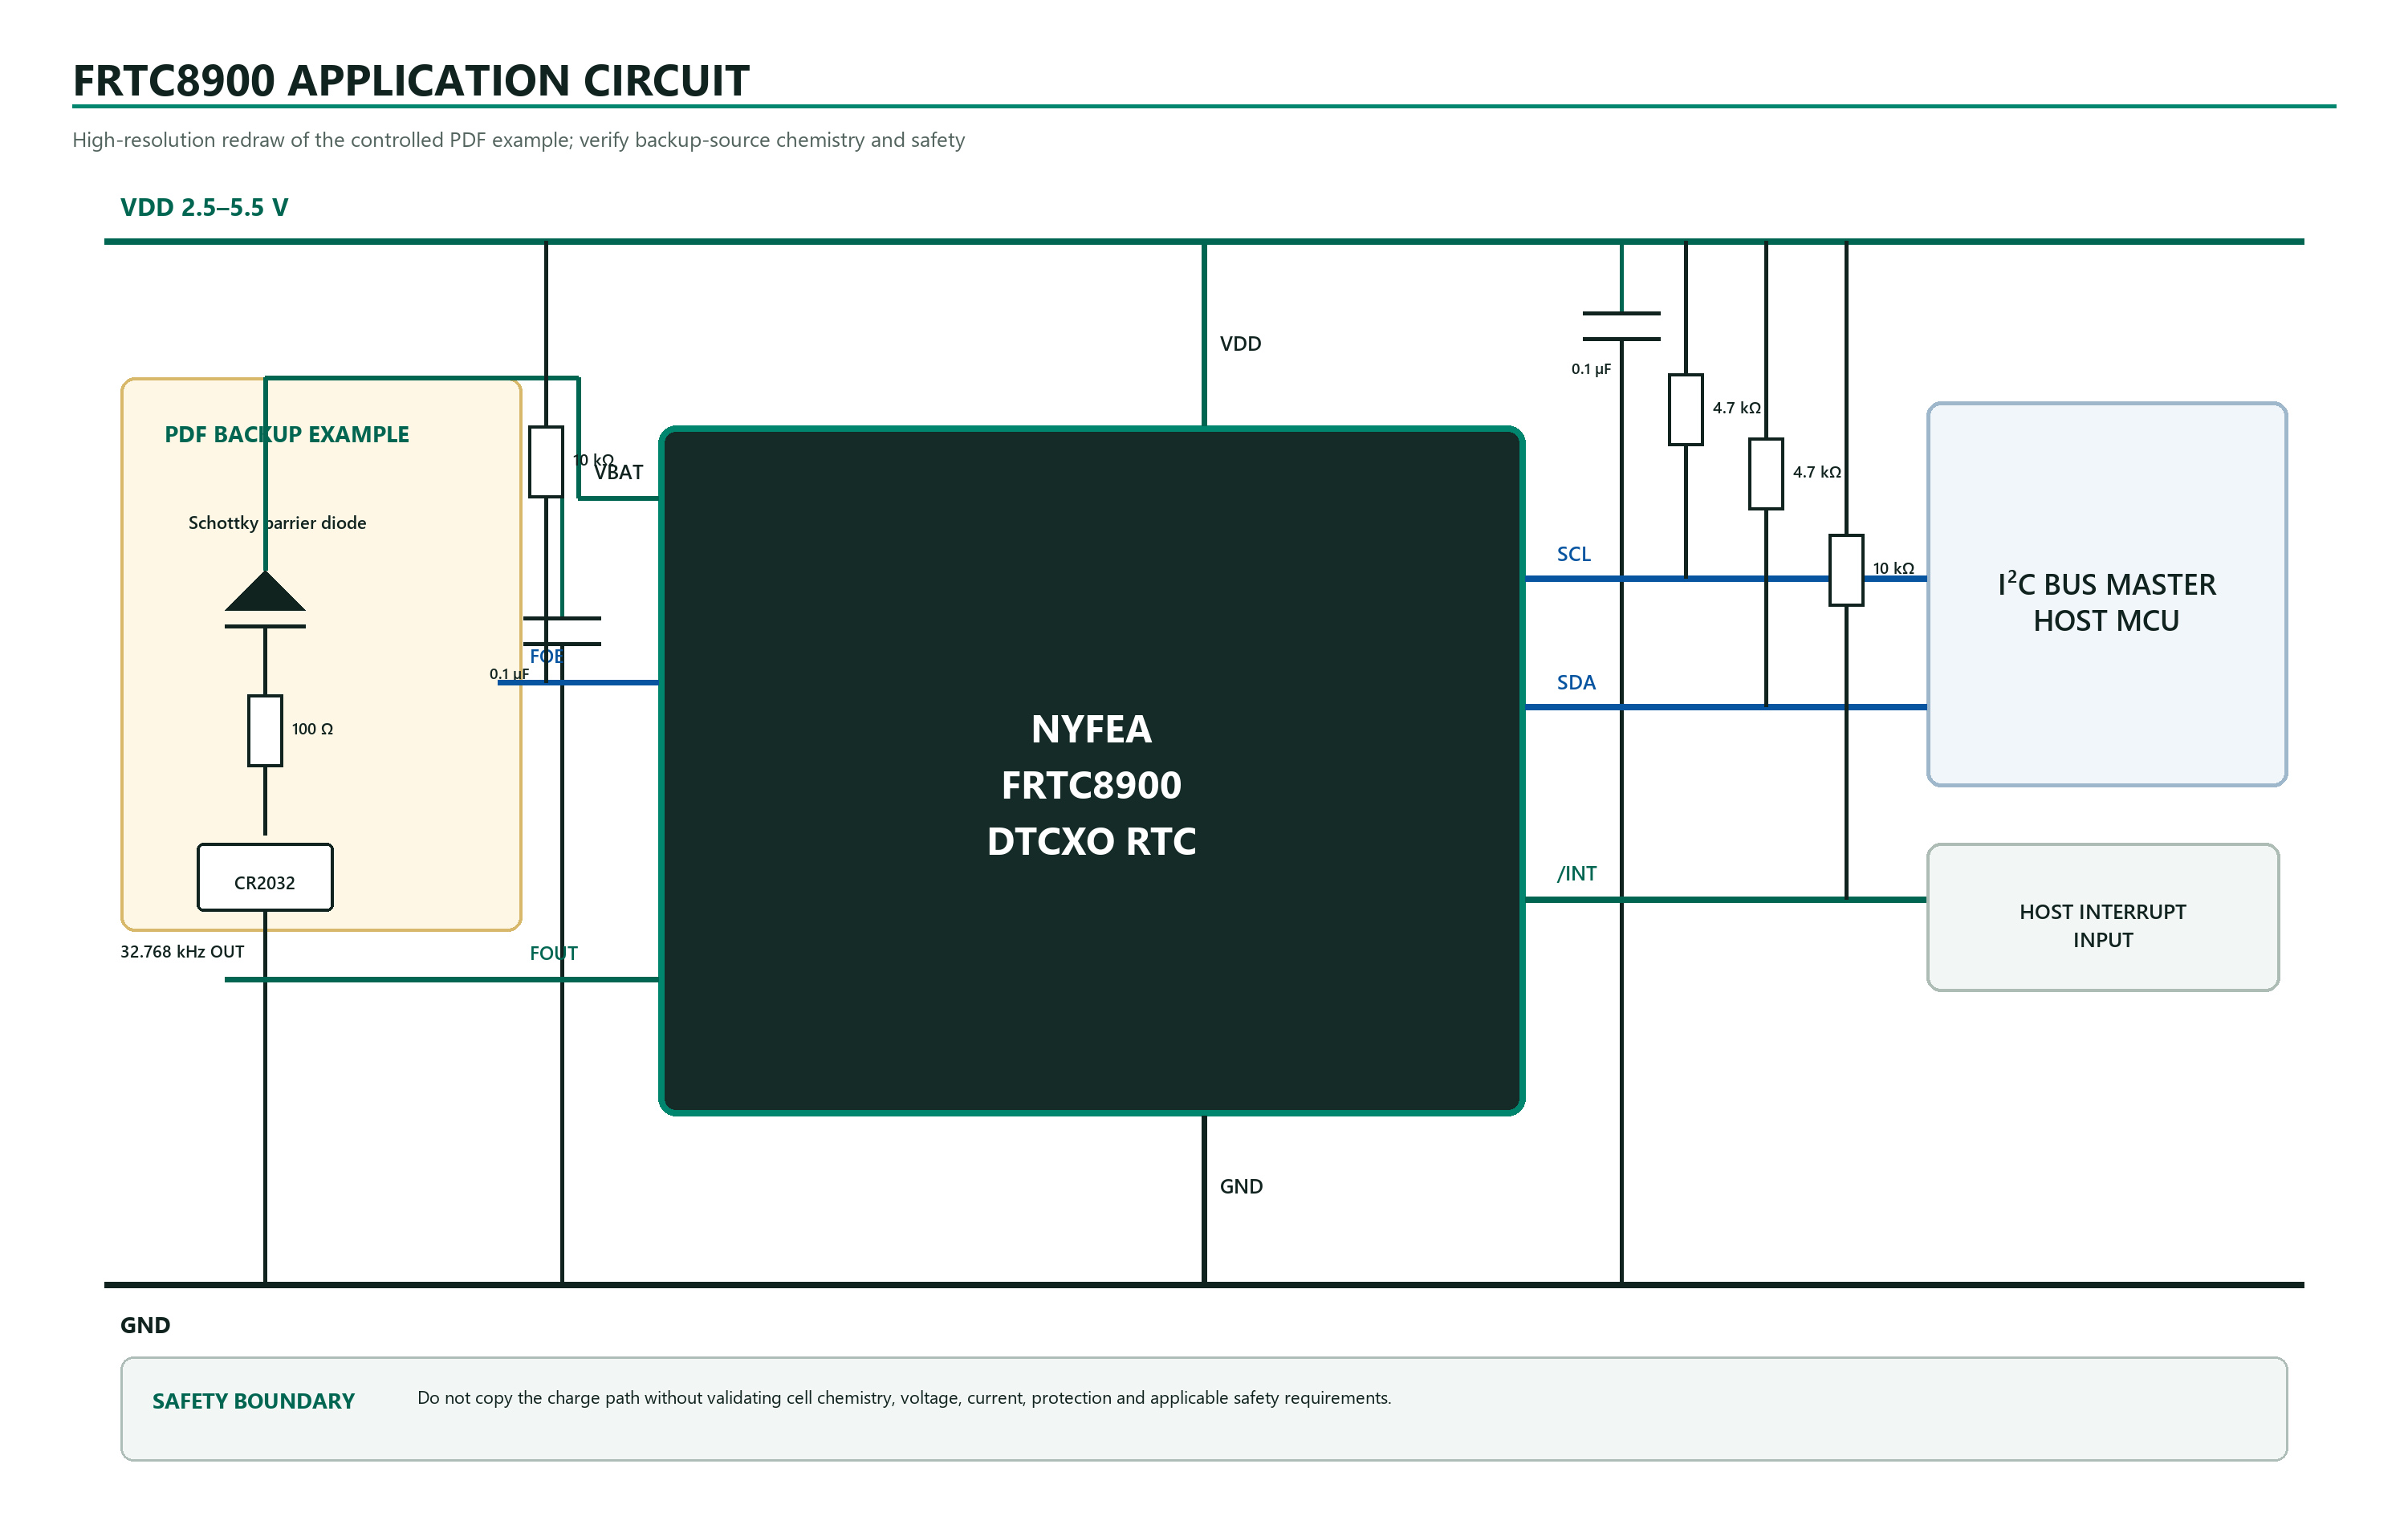Click the /INT signal label
Viewport: 2408px width, 1525px height.
tap(1576, 874)
